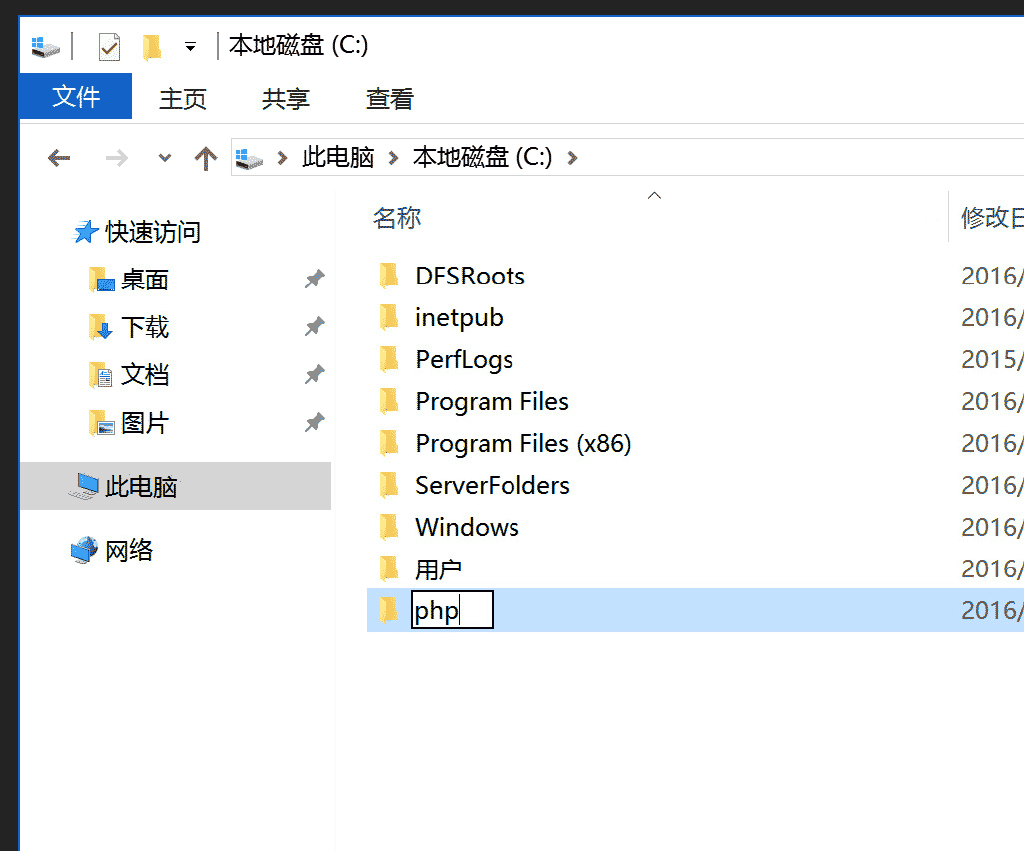Click the drive icon in the title bar

tap(46, 46)
